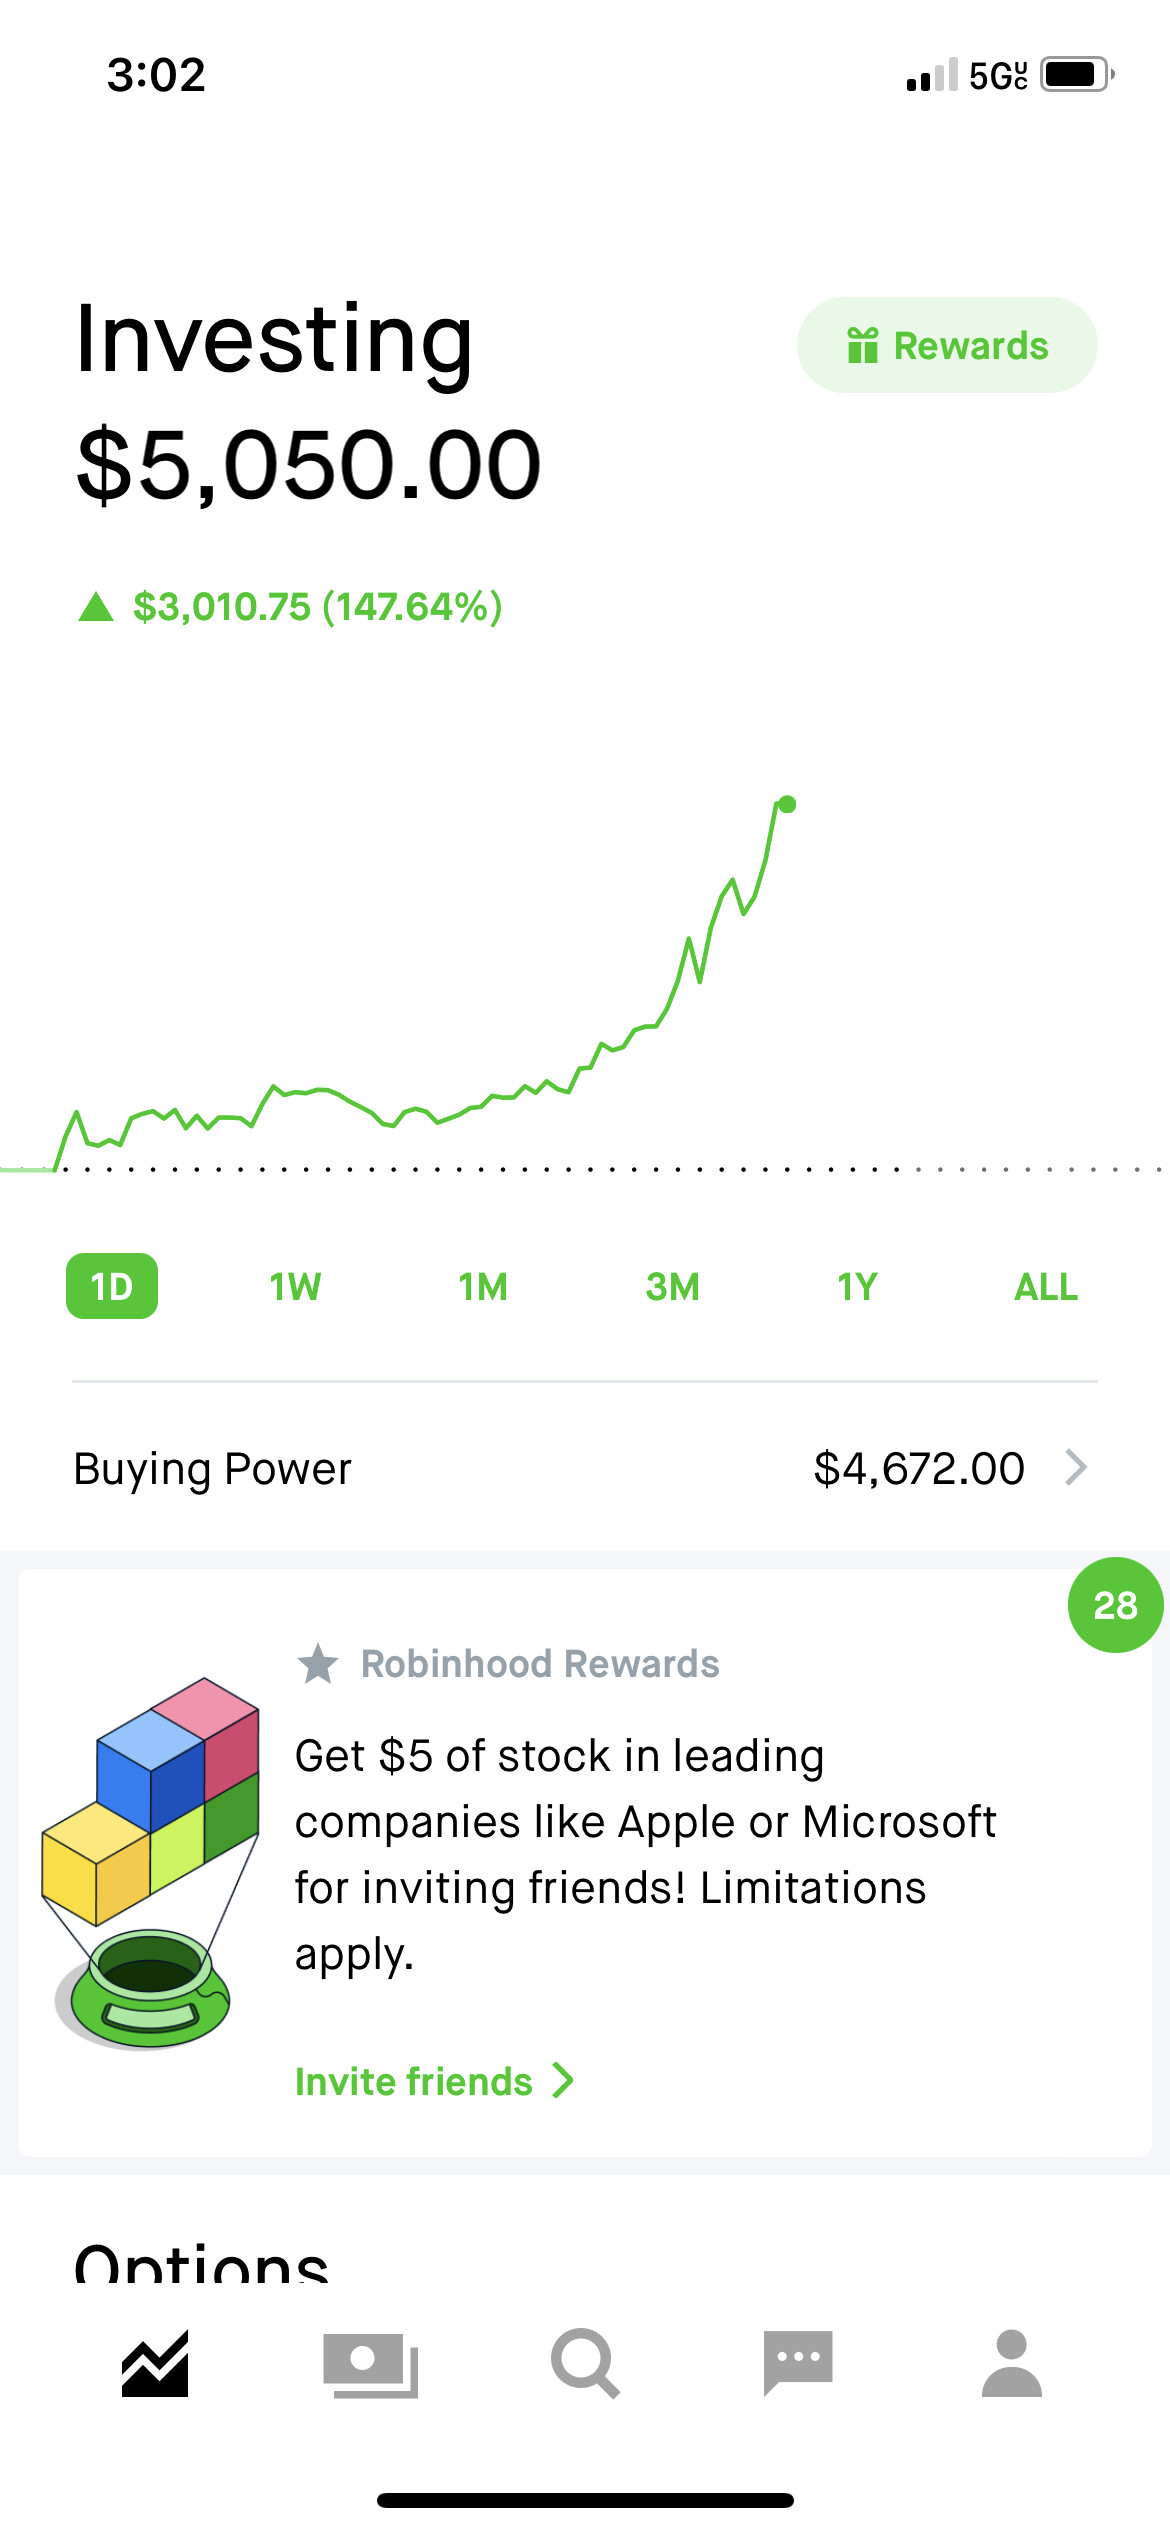
Task: Select the 1D time range
Action: 112,1286
